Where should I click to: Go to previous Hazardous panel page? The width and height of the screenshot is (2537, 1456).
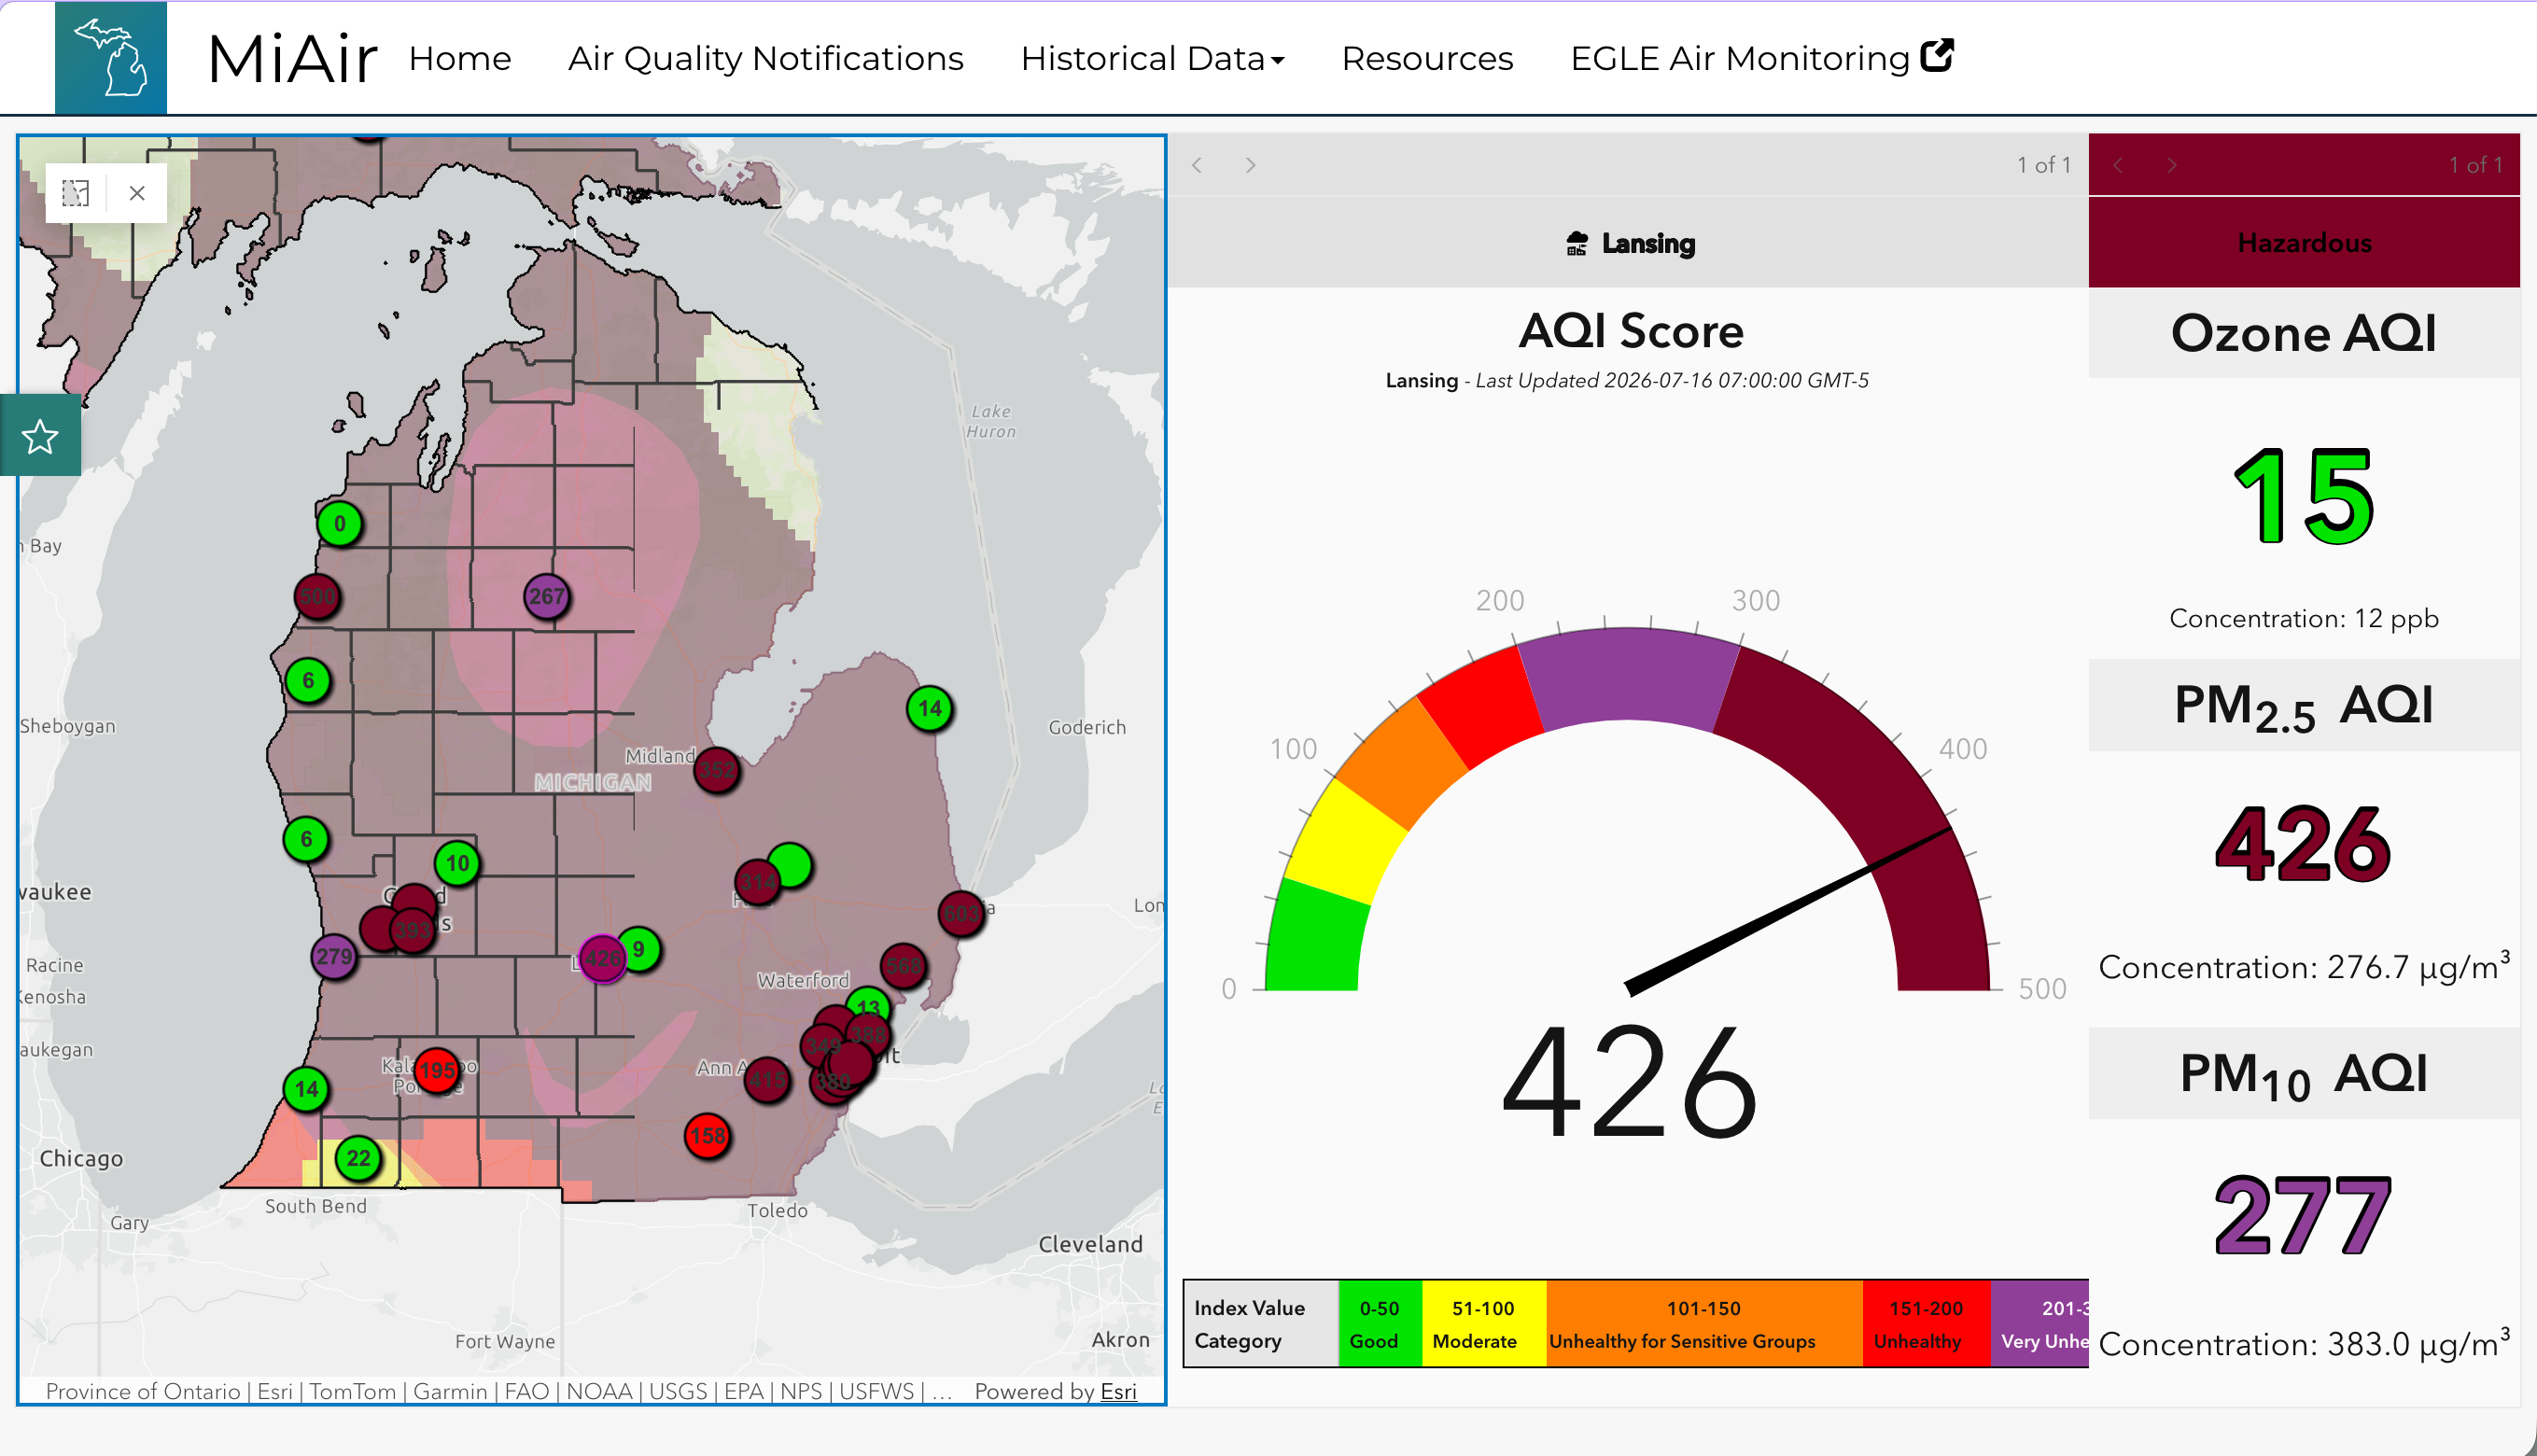[x=2118, y=165]
